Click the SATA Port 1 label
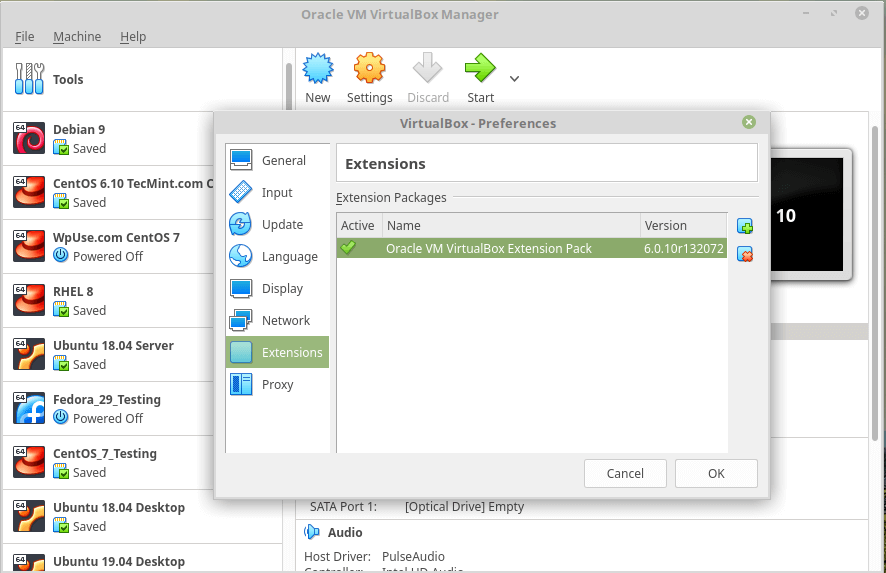 343,506
